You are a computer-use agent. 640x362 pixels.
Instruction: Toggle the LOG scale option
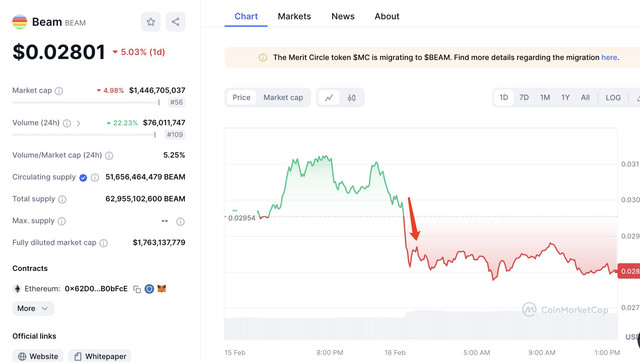tap(613, 98)
